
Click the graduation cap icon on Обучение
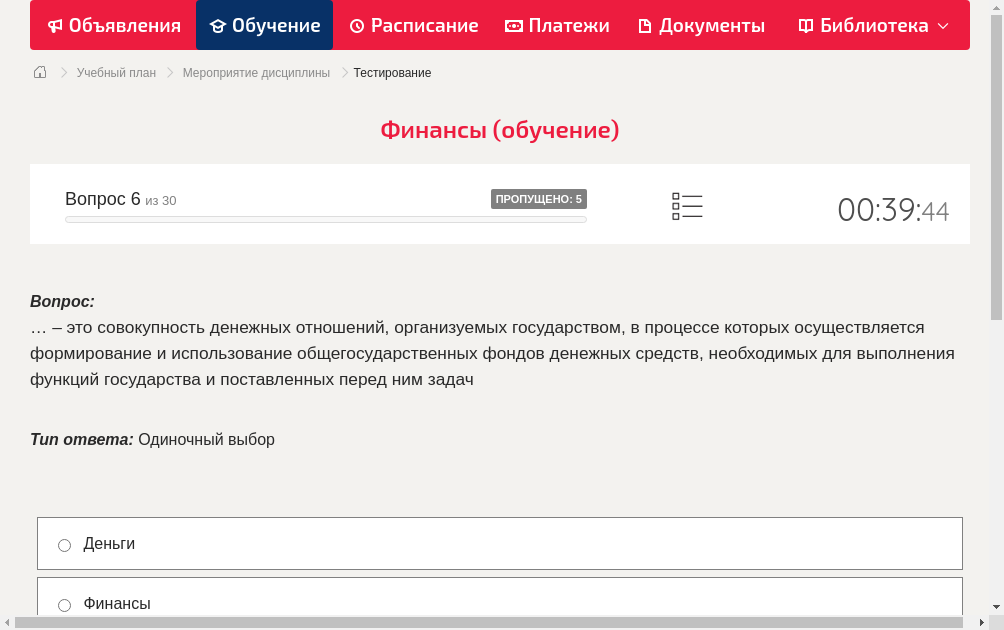point(220,25)
